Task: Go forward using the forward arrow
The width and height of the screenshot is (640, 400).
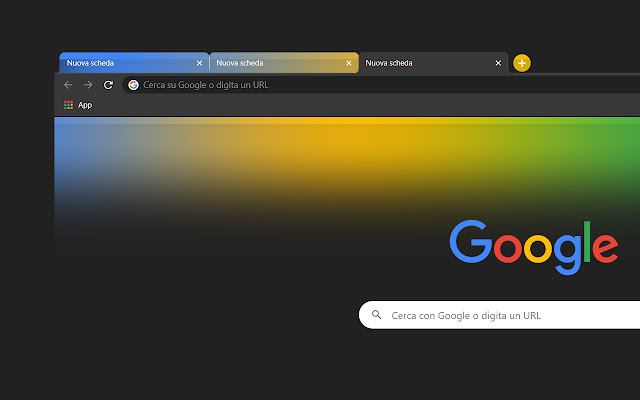Action: coord(88,85)
